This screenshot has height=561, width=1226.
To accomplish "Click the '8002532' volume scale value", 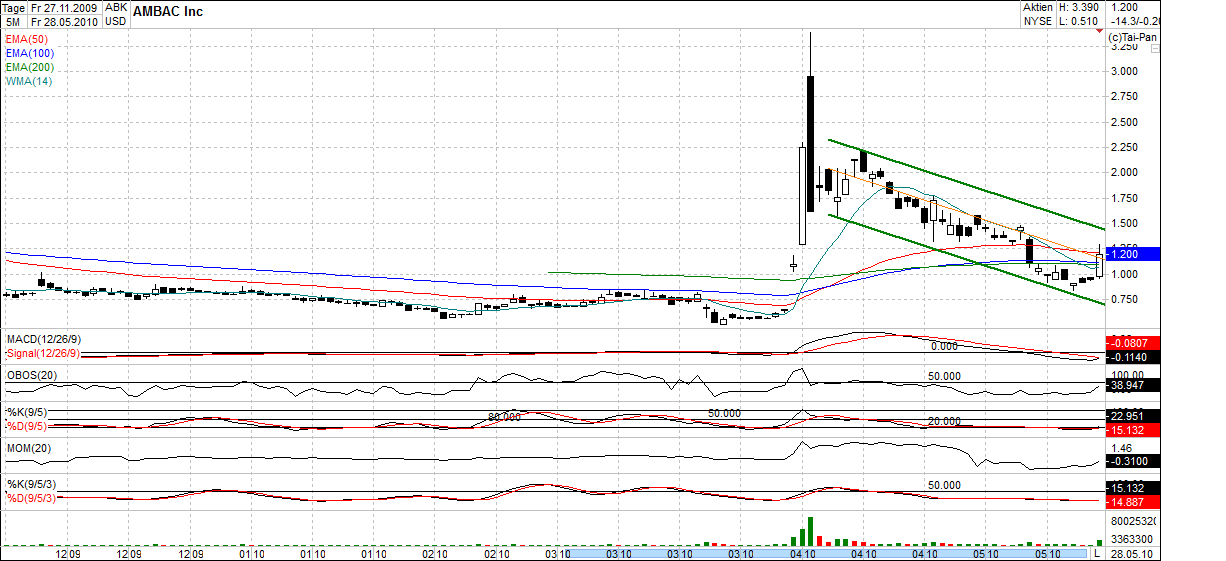I will pos(1133,521).
